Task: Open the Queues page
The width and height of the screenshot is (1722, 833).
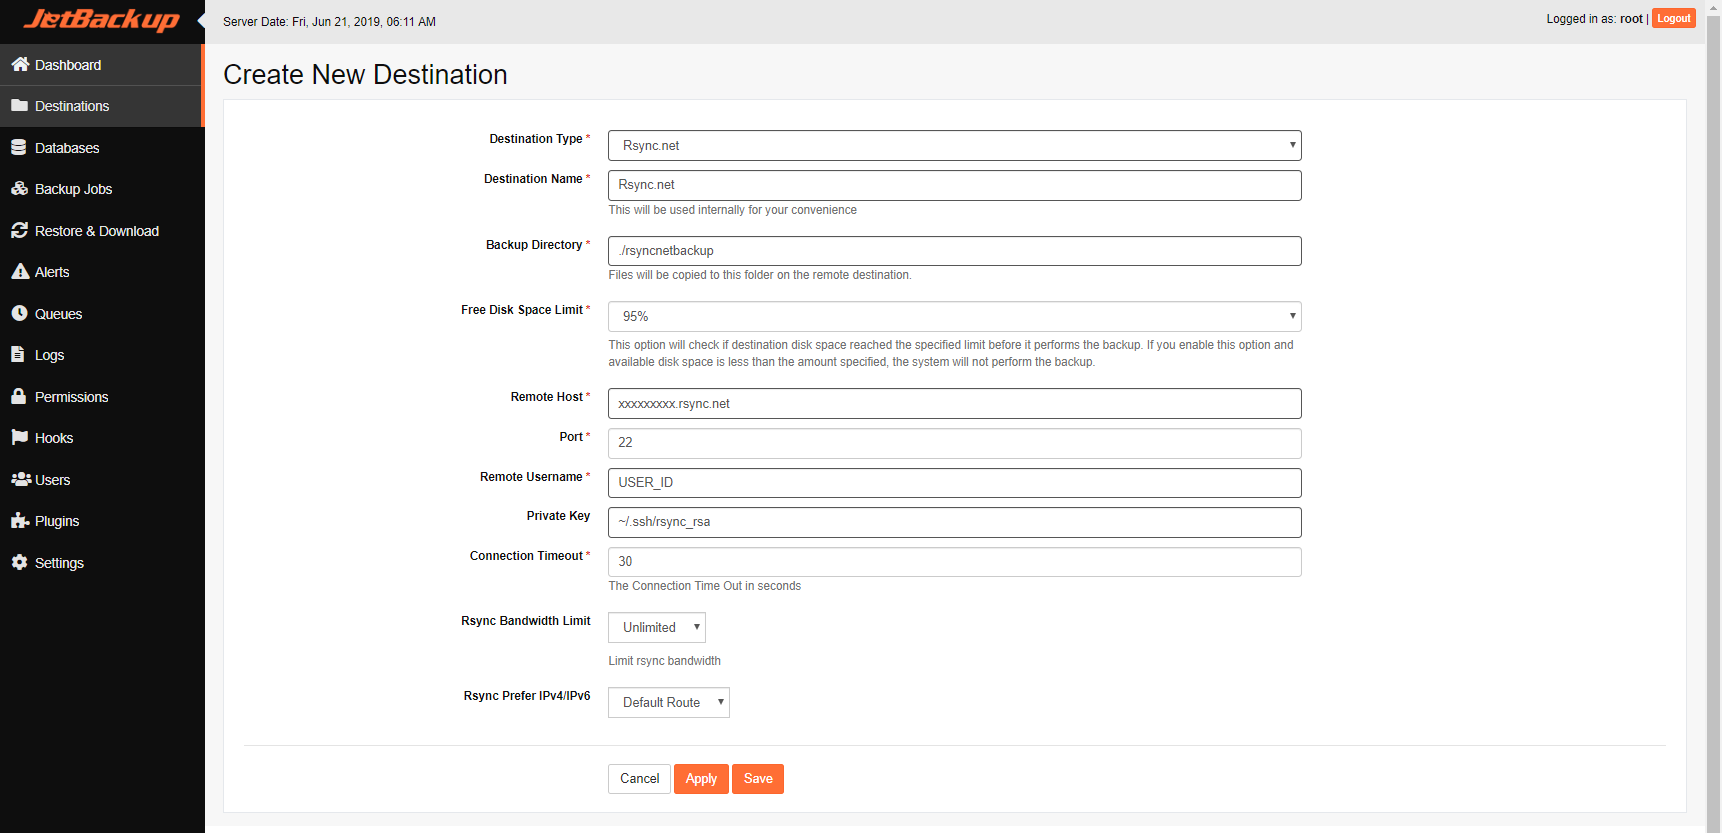Action: click(x=102, y=314)
